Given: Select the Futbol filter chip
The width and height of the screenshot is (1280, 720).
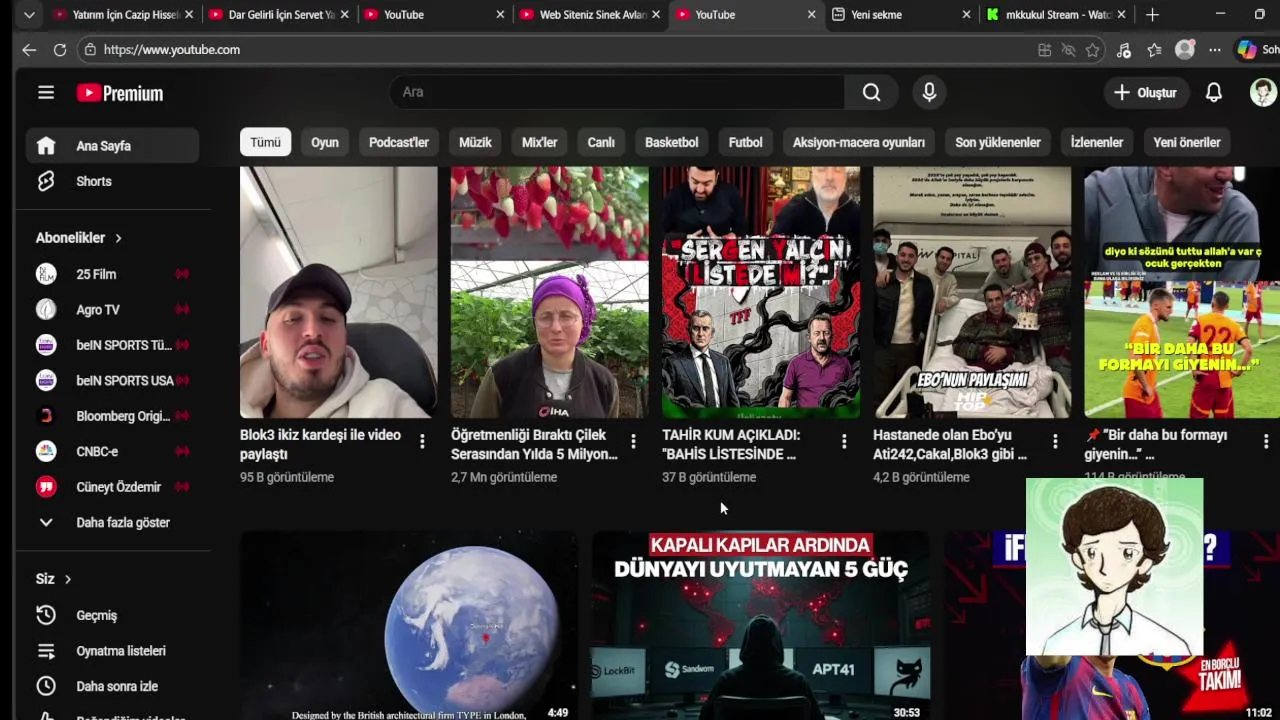Looking at the screenshot, I should [x=745, y=142].
